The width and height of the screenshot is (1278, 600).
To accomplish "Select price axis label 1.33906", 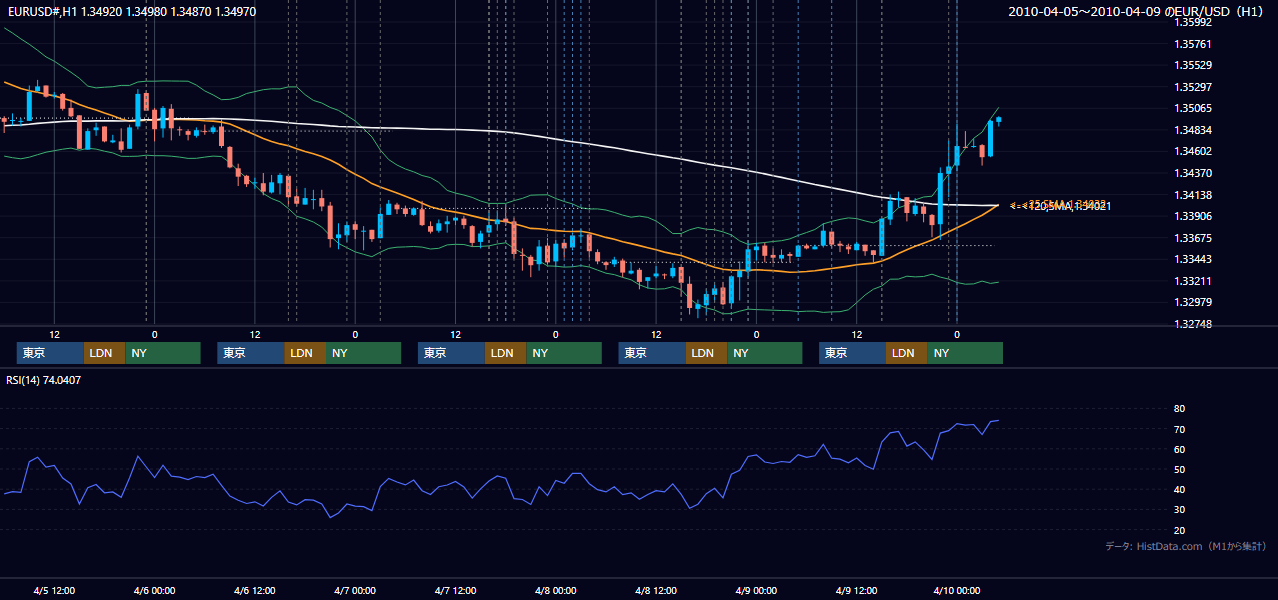I will 1195,216.
